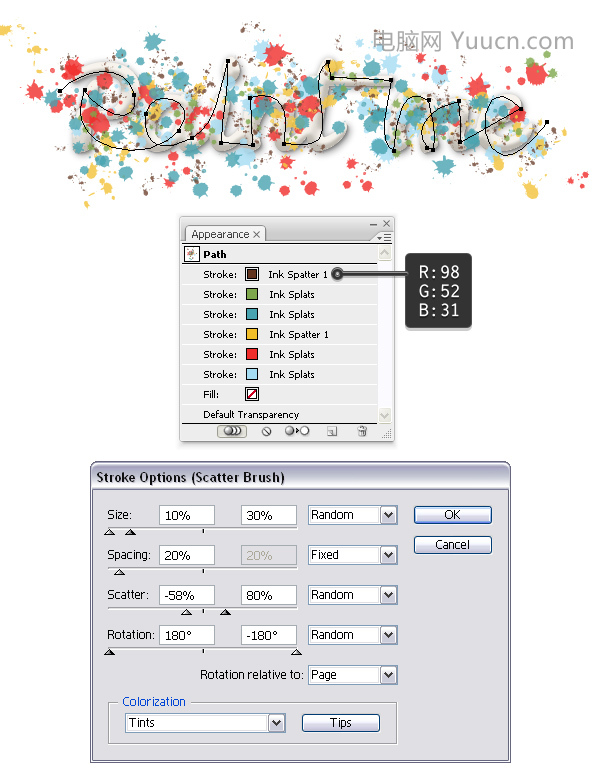Image resolution: width=600 pixels, height=780 pixels.
Task: Click the Appearance panel scroll down arrow
Action: 385,414
